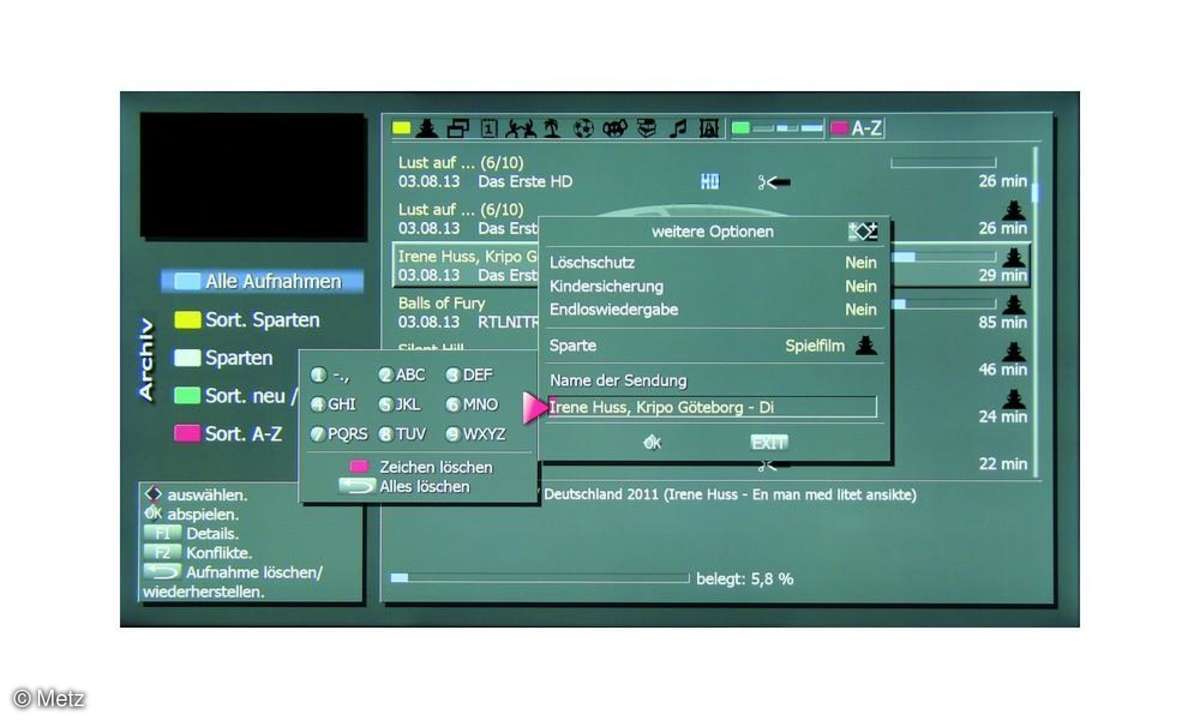
Task: Click the playback progress bar of the 29 min row
Action: [x=943, y=257]
